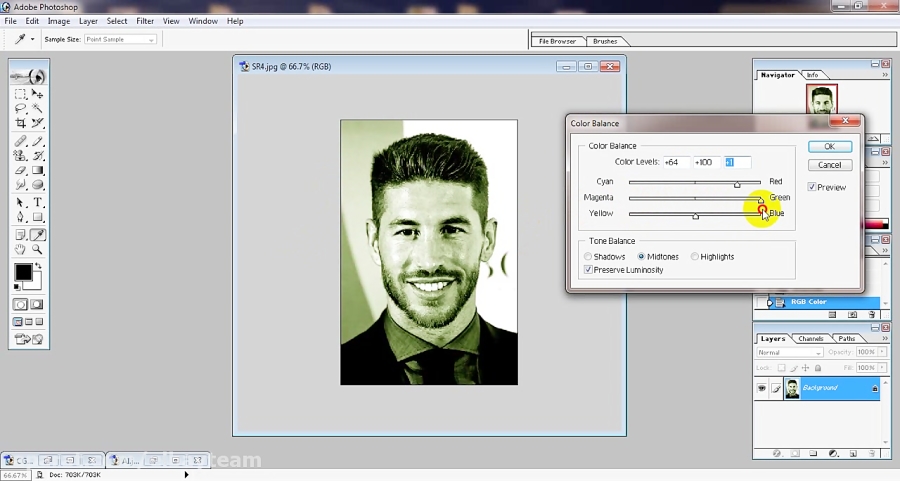
Task: Open the Layer menu
Action: (x=88, y=21)
